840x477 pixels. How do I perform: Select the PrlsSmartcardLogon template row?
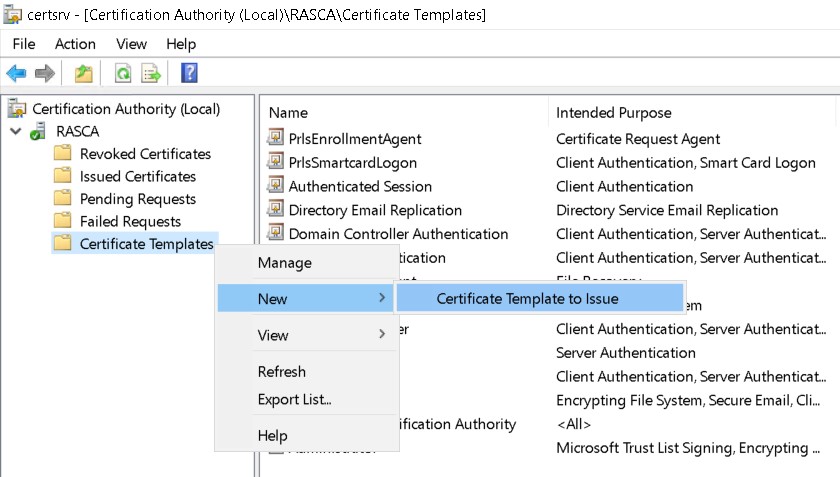(x=352, y=163)
